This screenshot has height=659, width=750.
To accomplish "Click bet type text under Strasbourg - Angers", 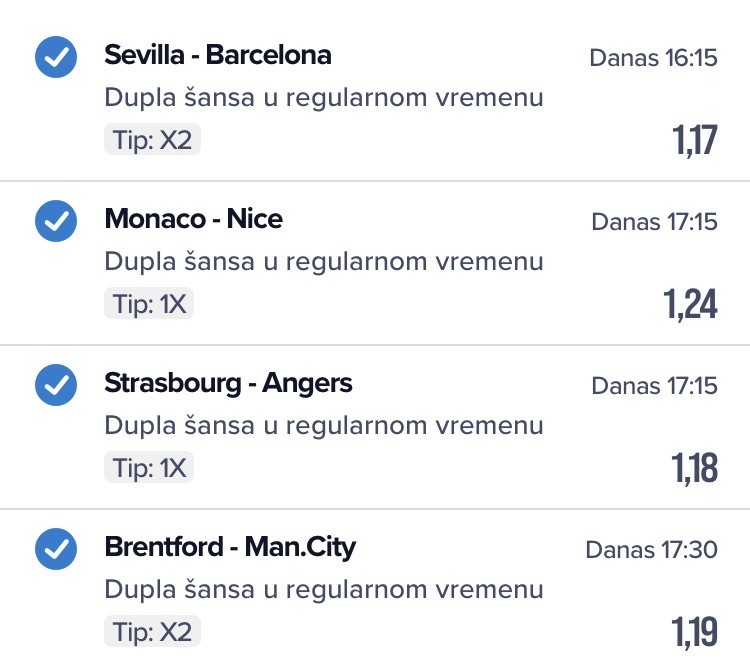I will point(324,425).
